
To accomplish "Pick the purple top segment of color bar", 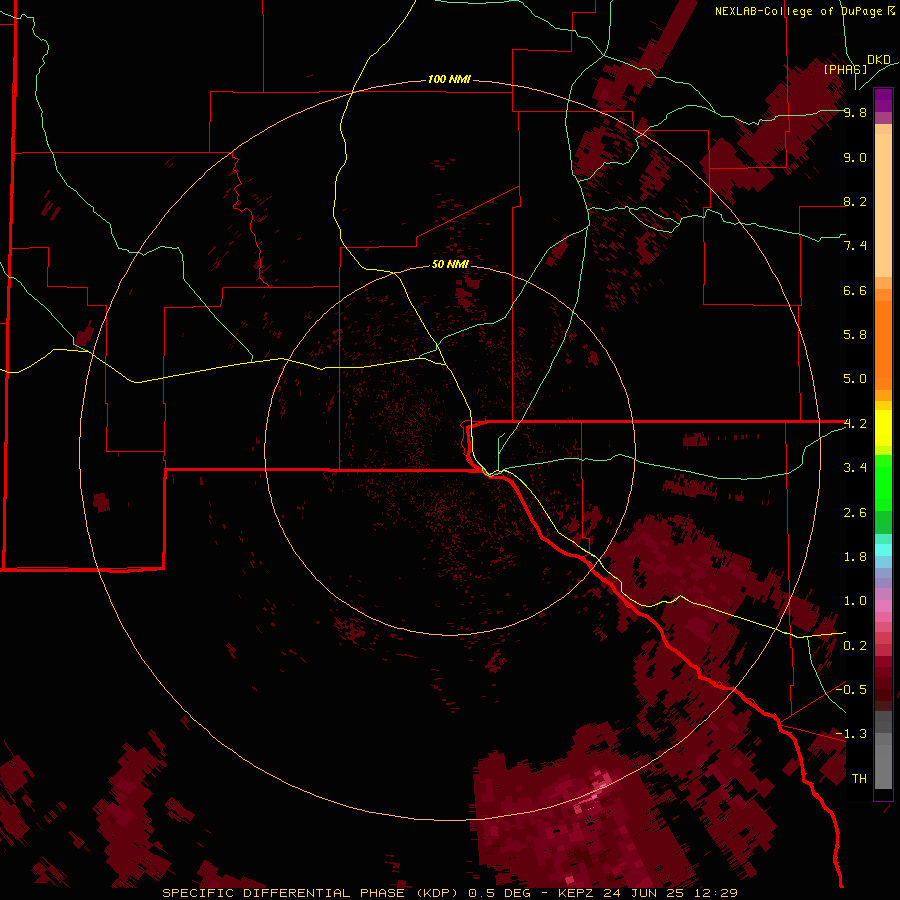I will click(883, 100).
